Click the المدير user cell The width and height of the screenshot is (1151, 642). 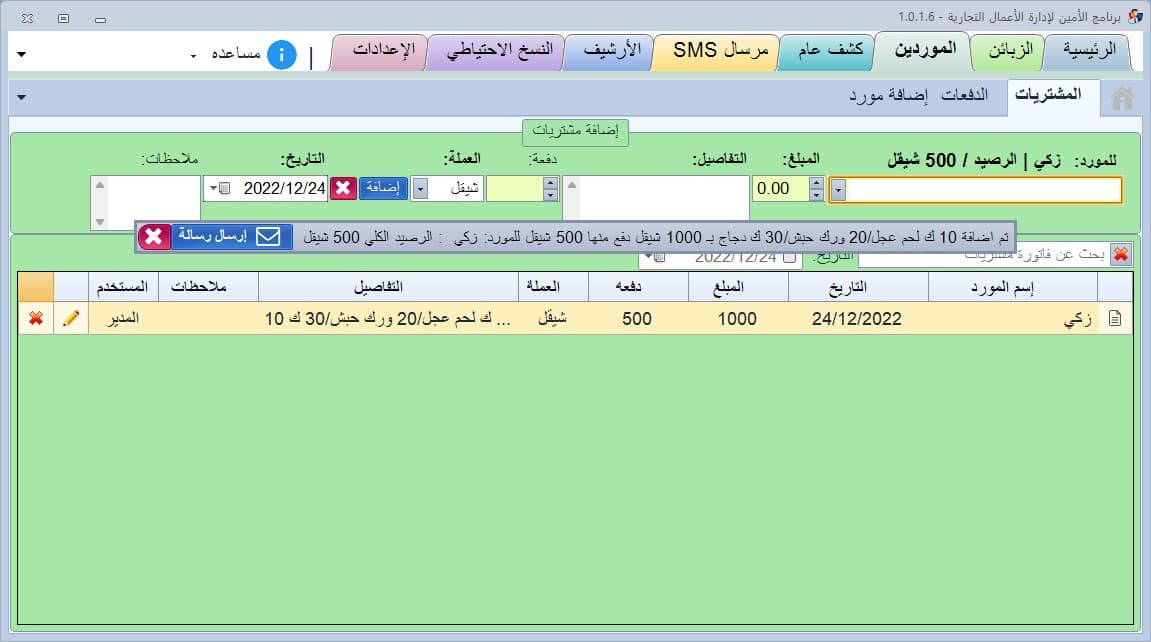[123, 318]
